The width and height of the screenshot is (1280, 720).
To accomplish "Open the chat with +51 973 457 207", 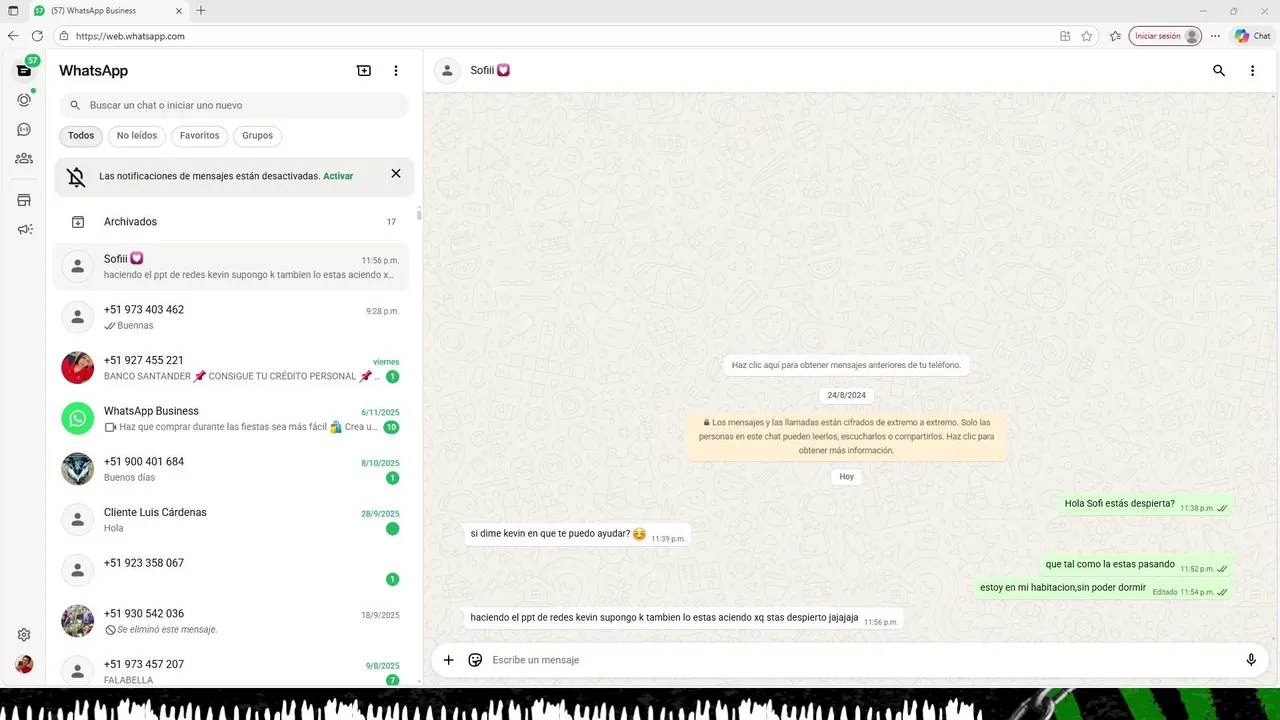I will click(231, 670).
